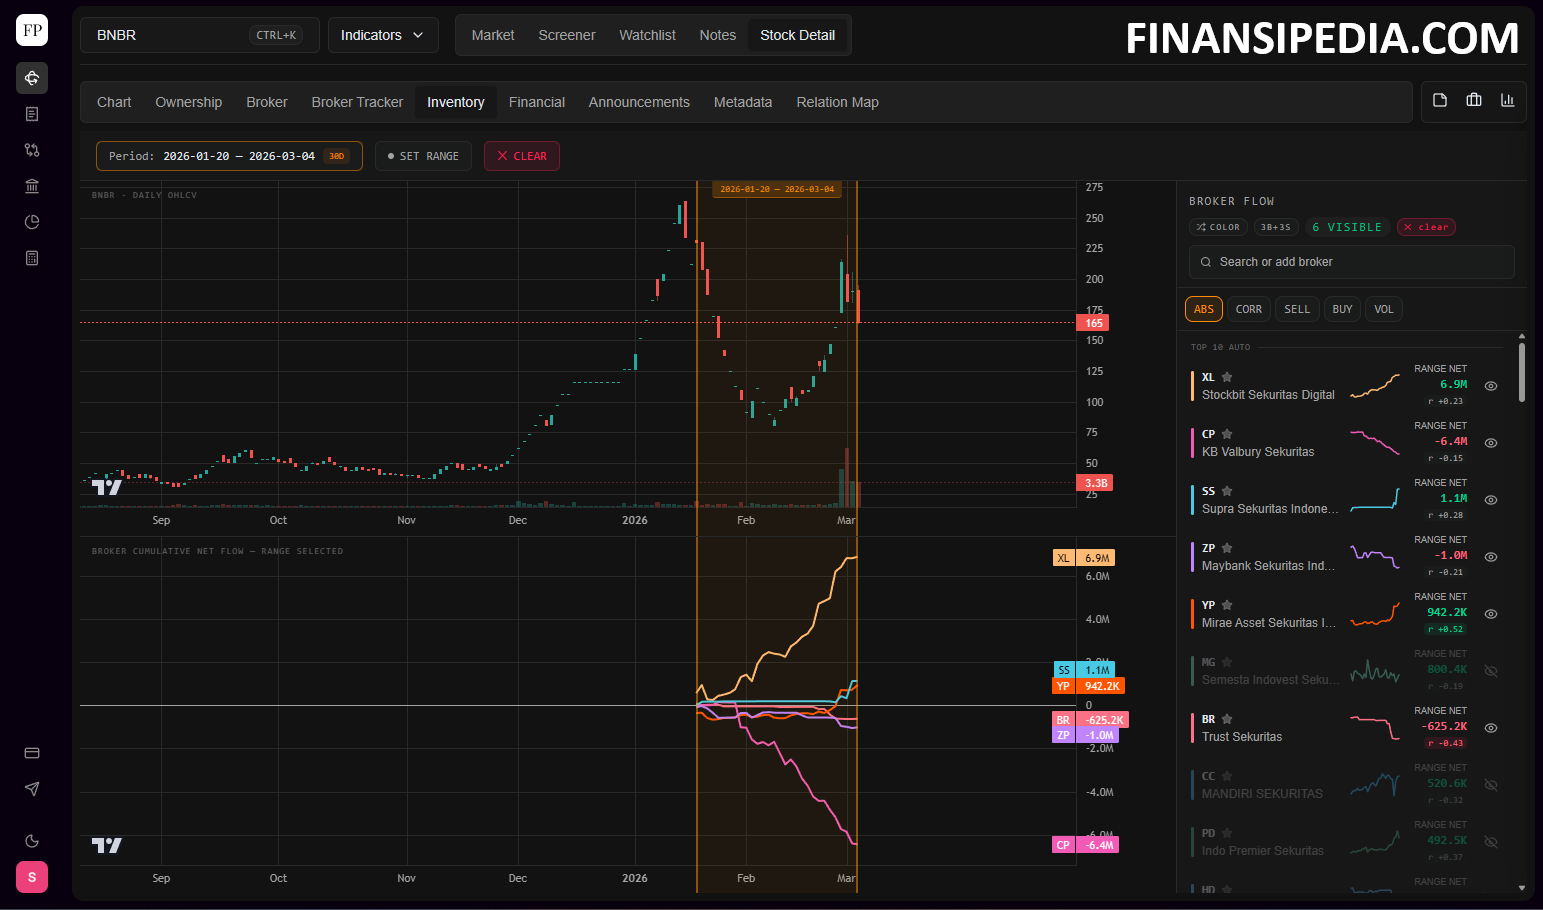Toggle dark mode with the moon icon
The image size is (1543, 910).
(x=32, y=841)
